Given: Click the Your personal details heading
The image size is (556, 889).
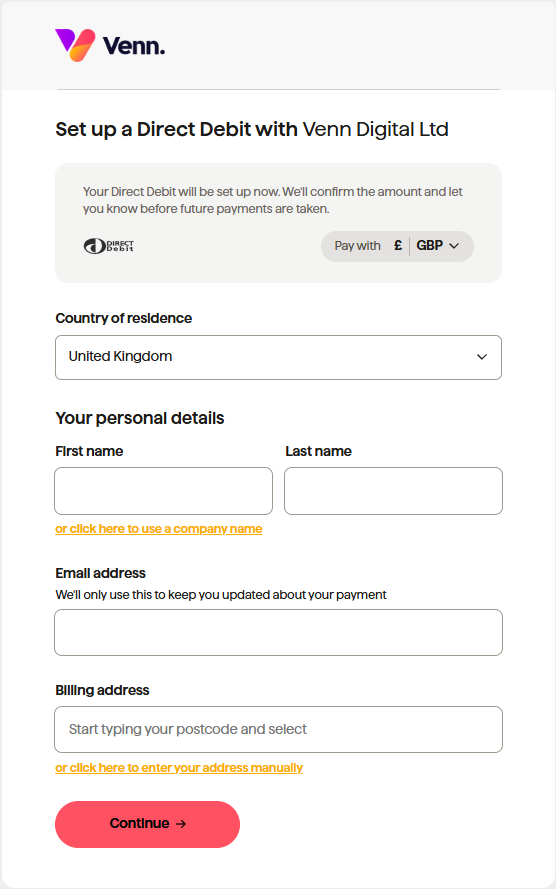Looking at the screenshot, I should click(x=140, y=418).
